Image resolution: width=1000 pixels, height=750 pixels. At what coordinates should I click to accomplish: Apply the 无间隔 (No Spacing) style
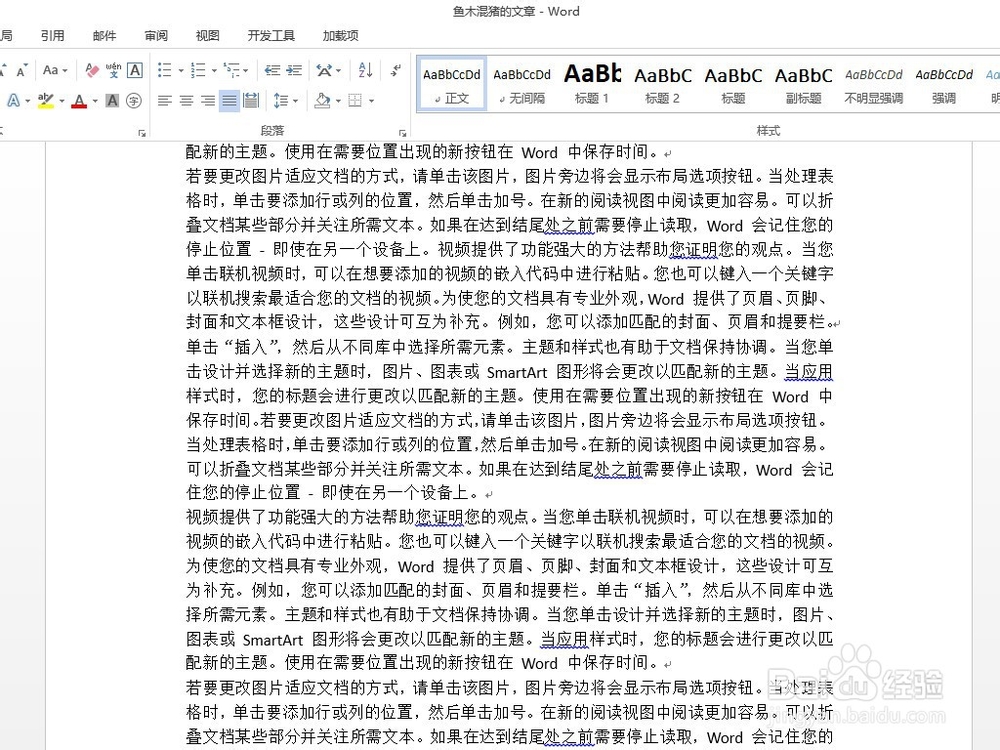coord(522,84)
